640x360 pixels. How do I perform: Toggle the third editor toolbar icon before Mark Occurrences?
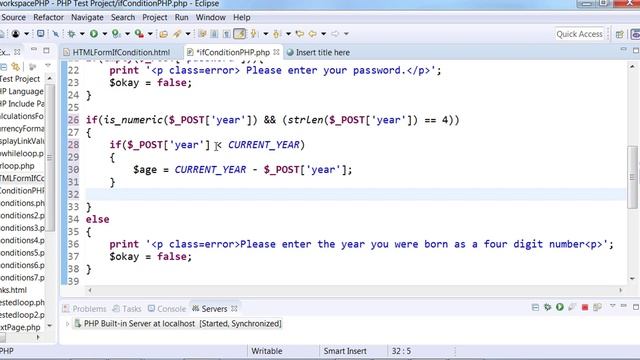(227, 34)
